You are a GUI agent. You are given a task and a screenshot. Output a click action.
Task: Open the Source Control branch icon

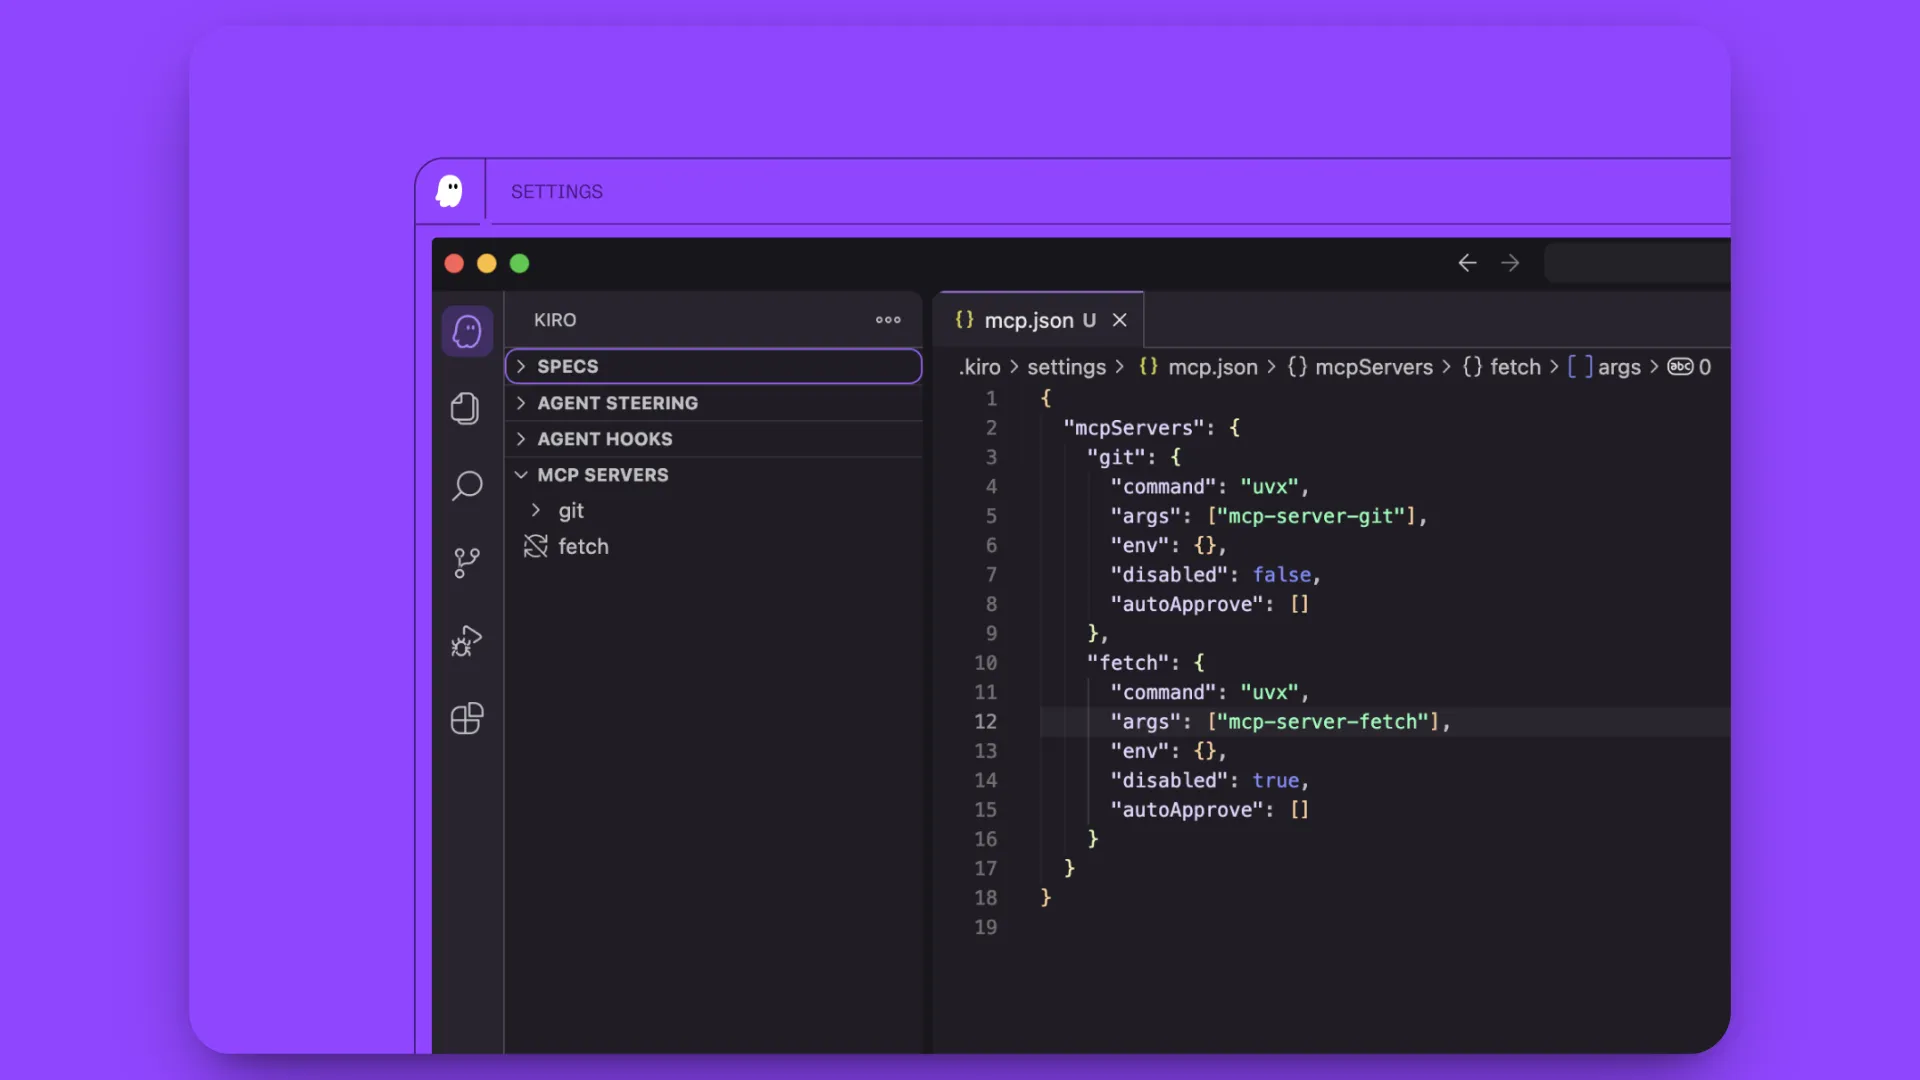click(466, 563)
